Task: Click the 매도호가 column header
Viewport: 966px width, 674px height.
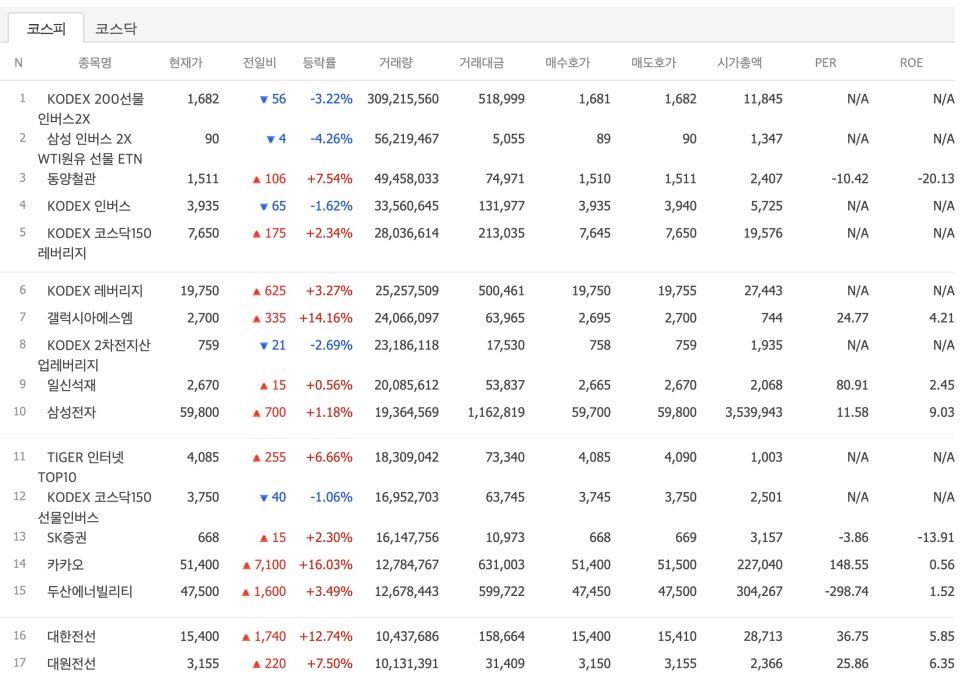Action: pos(654,62)
